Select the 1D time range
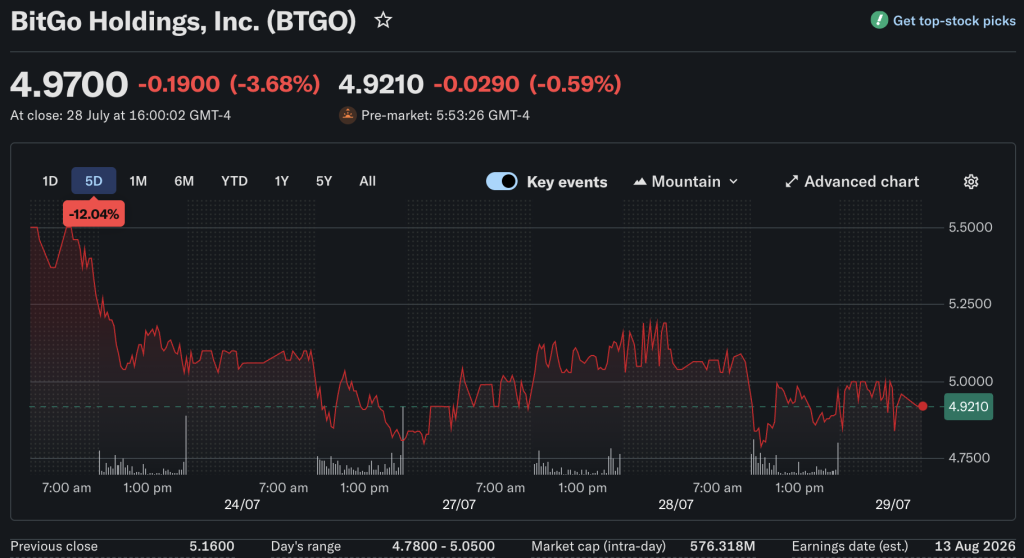 [x=50, y=181]
